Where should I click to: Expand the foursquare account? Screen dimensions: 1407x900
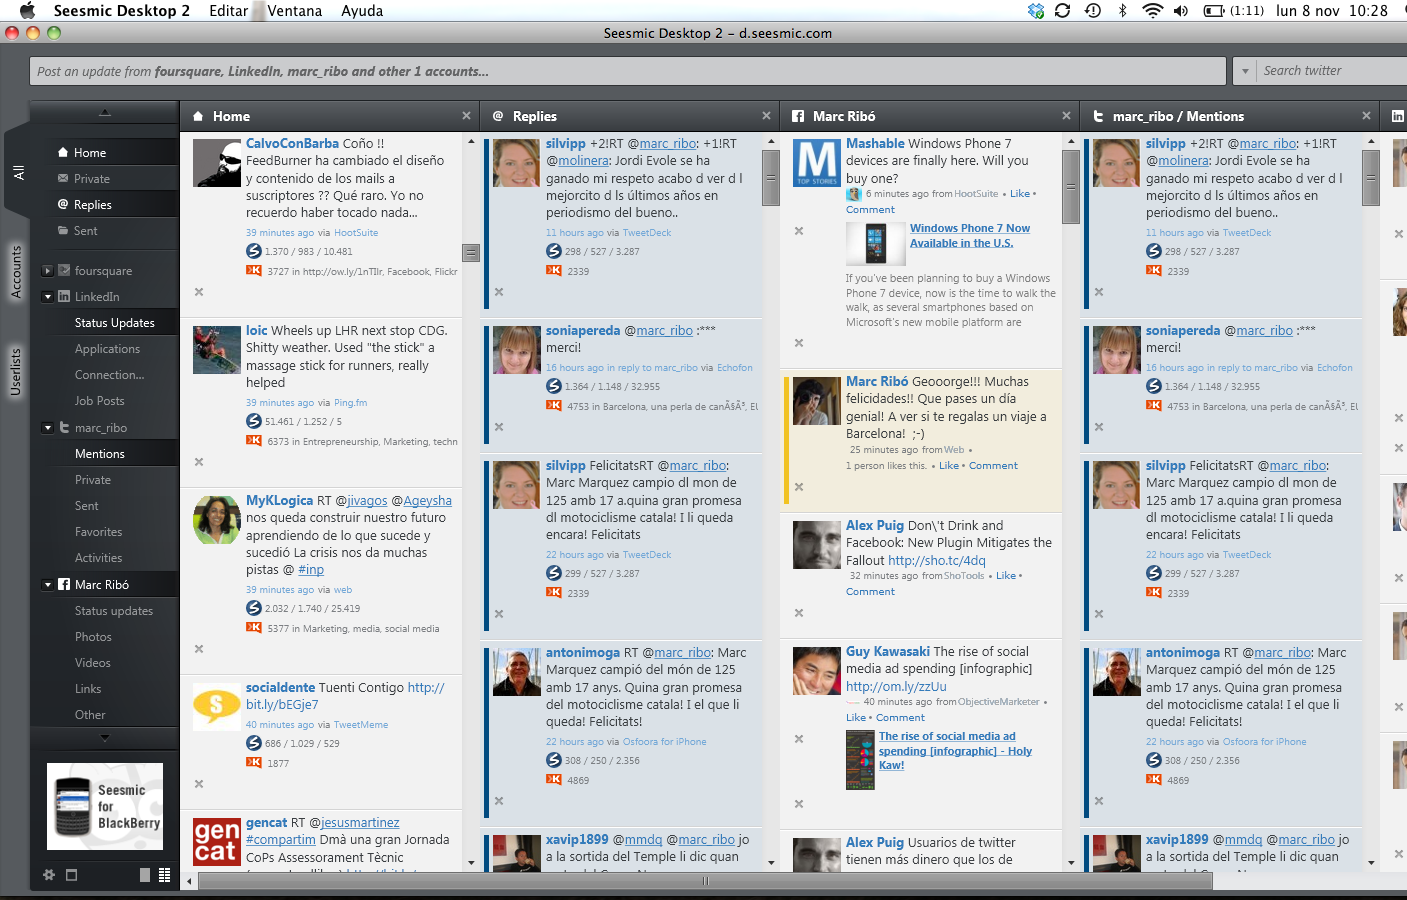[47, 271]
